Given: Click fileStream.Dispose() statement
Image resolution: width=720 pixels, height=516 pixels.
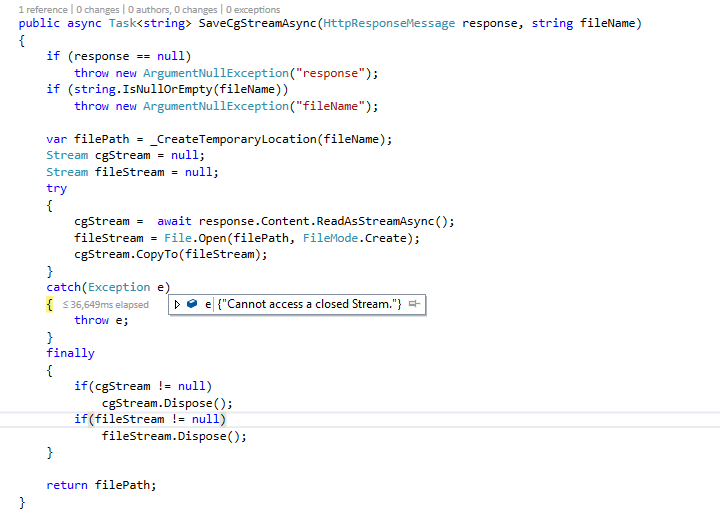Looking at the screenshot, I should point(173,436).
